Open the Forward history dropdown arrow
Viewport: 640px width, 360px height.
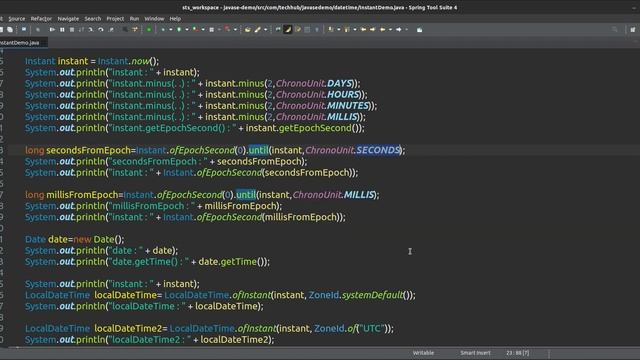(407, 29)
